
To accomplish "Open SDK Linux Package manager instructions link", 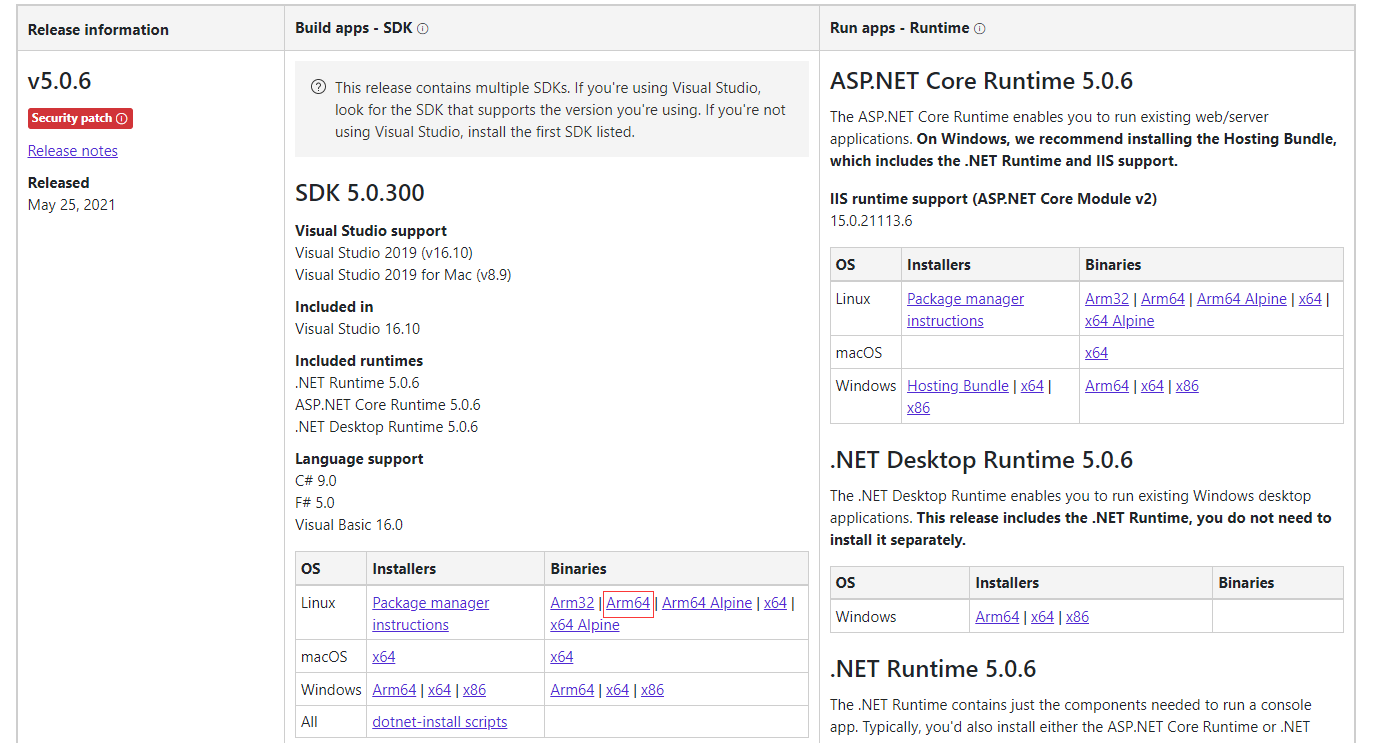I will click(x=431, y=614).
